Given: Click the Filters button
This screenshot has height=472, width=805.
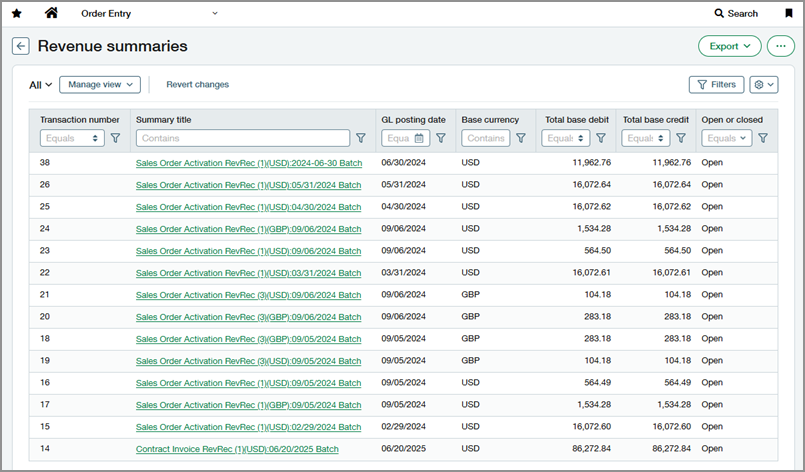Looking at the screenshot, I should coord(716,85).
